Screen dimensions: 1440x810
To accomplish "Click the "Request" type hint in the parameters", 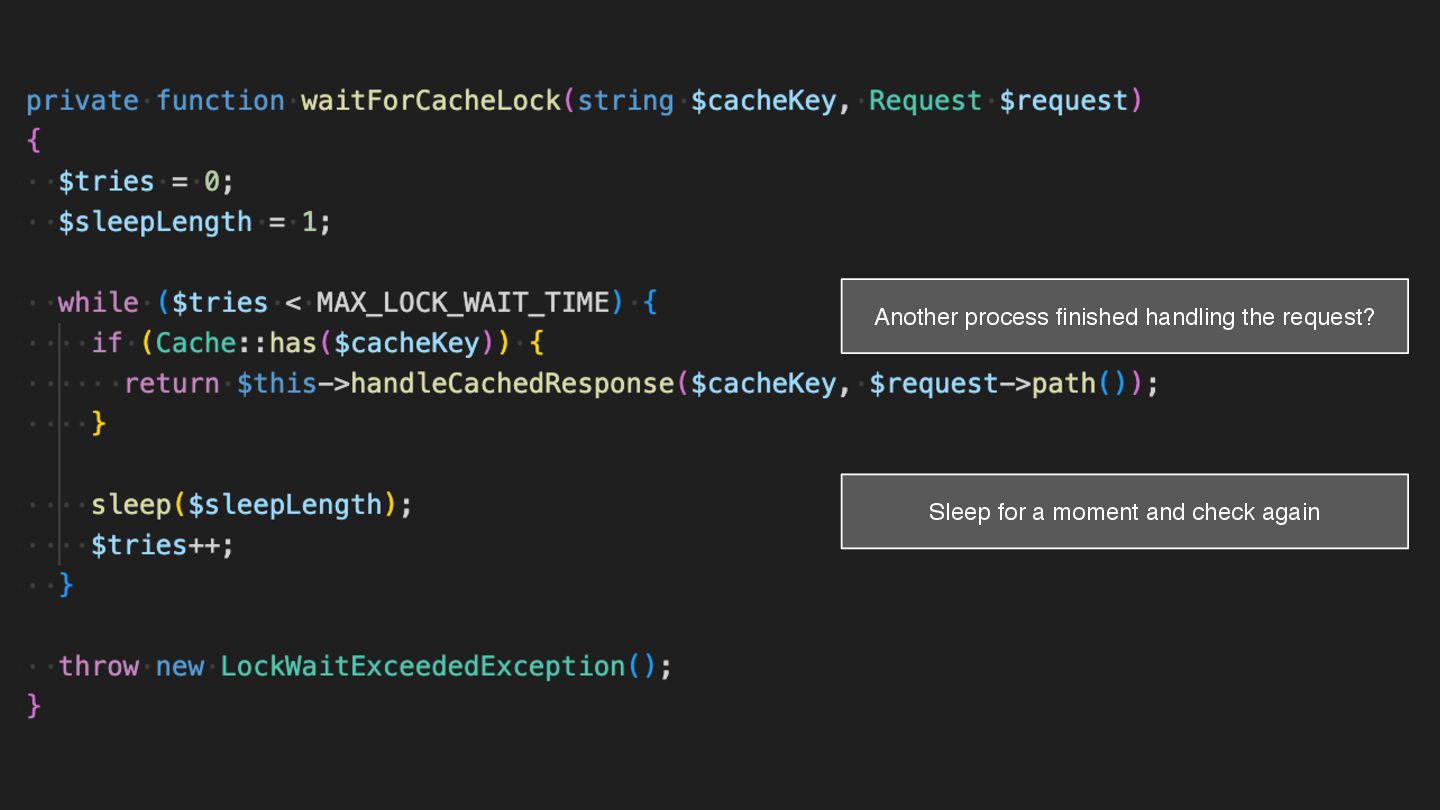I will coord(925,101).
